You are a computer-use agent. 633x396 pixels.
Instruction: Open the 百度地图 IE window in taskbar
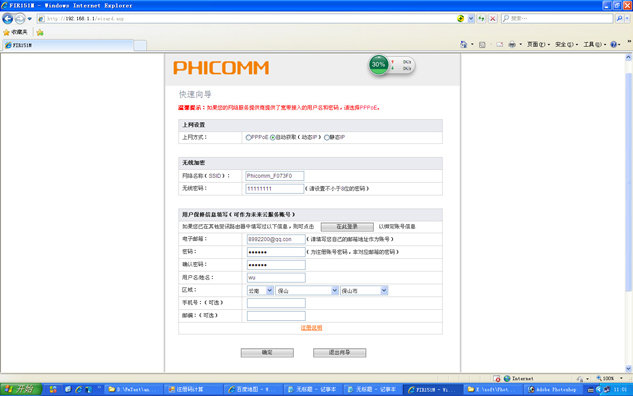(x=253, y=389)
